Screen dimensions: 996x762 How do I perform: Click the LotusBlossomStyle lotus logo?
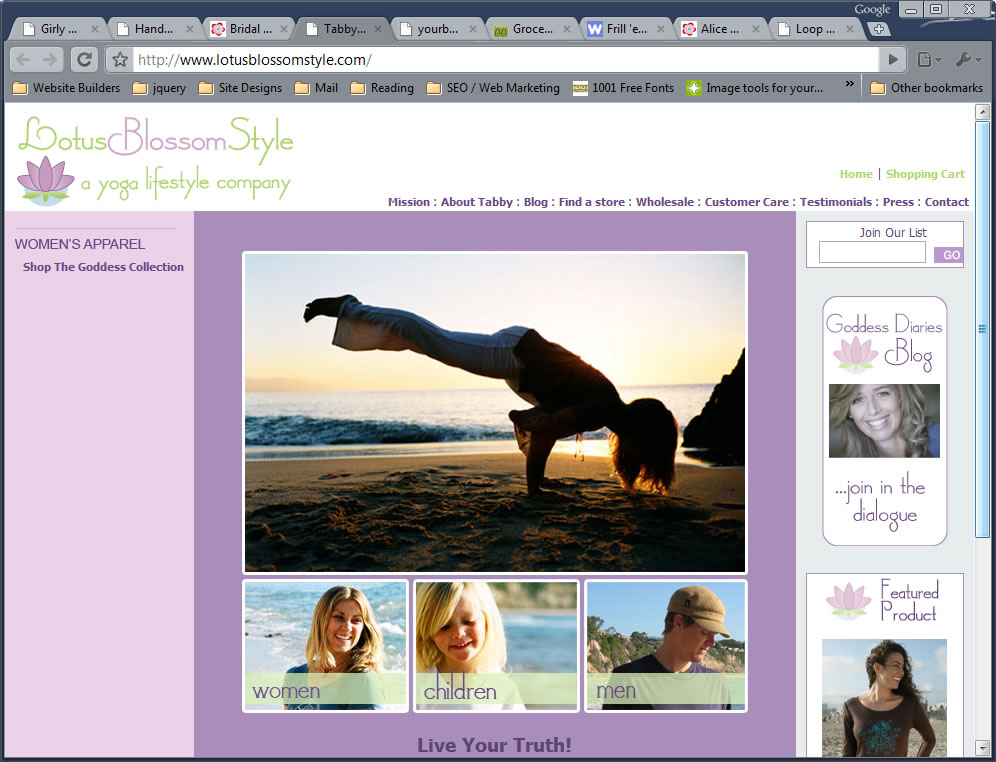tap(45, 181)
